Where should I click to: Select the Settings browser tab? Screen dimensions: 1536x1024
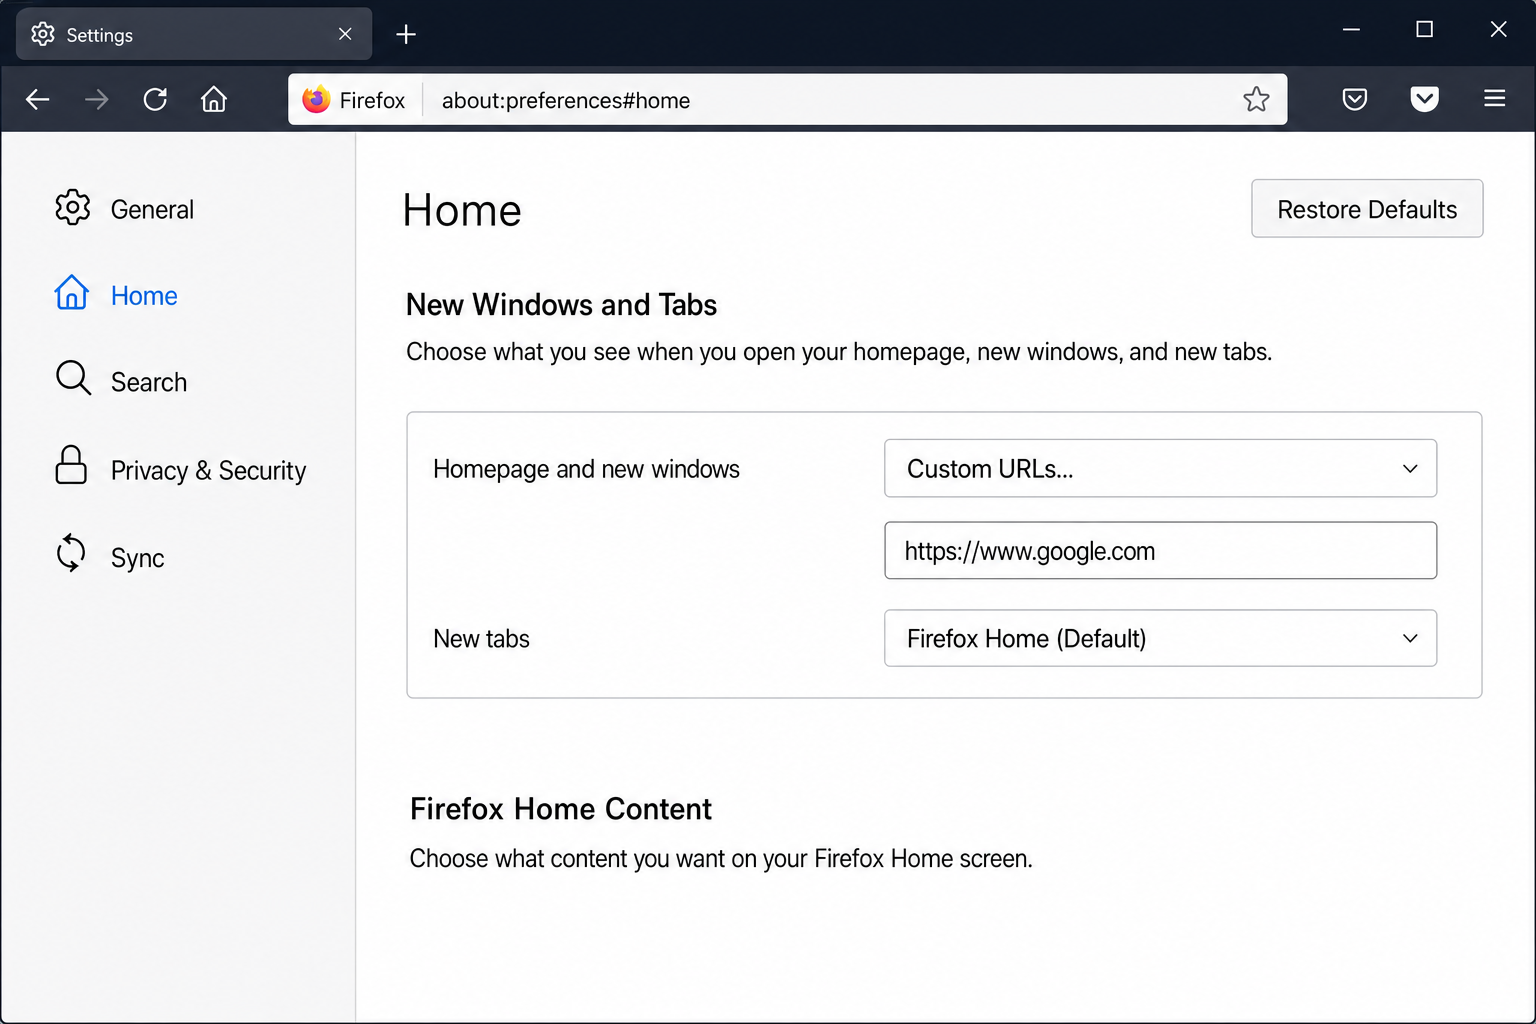tap(194, 34)
